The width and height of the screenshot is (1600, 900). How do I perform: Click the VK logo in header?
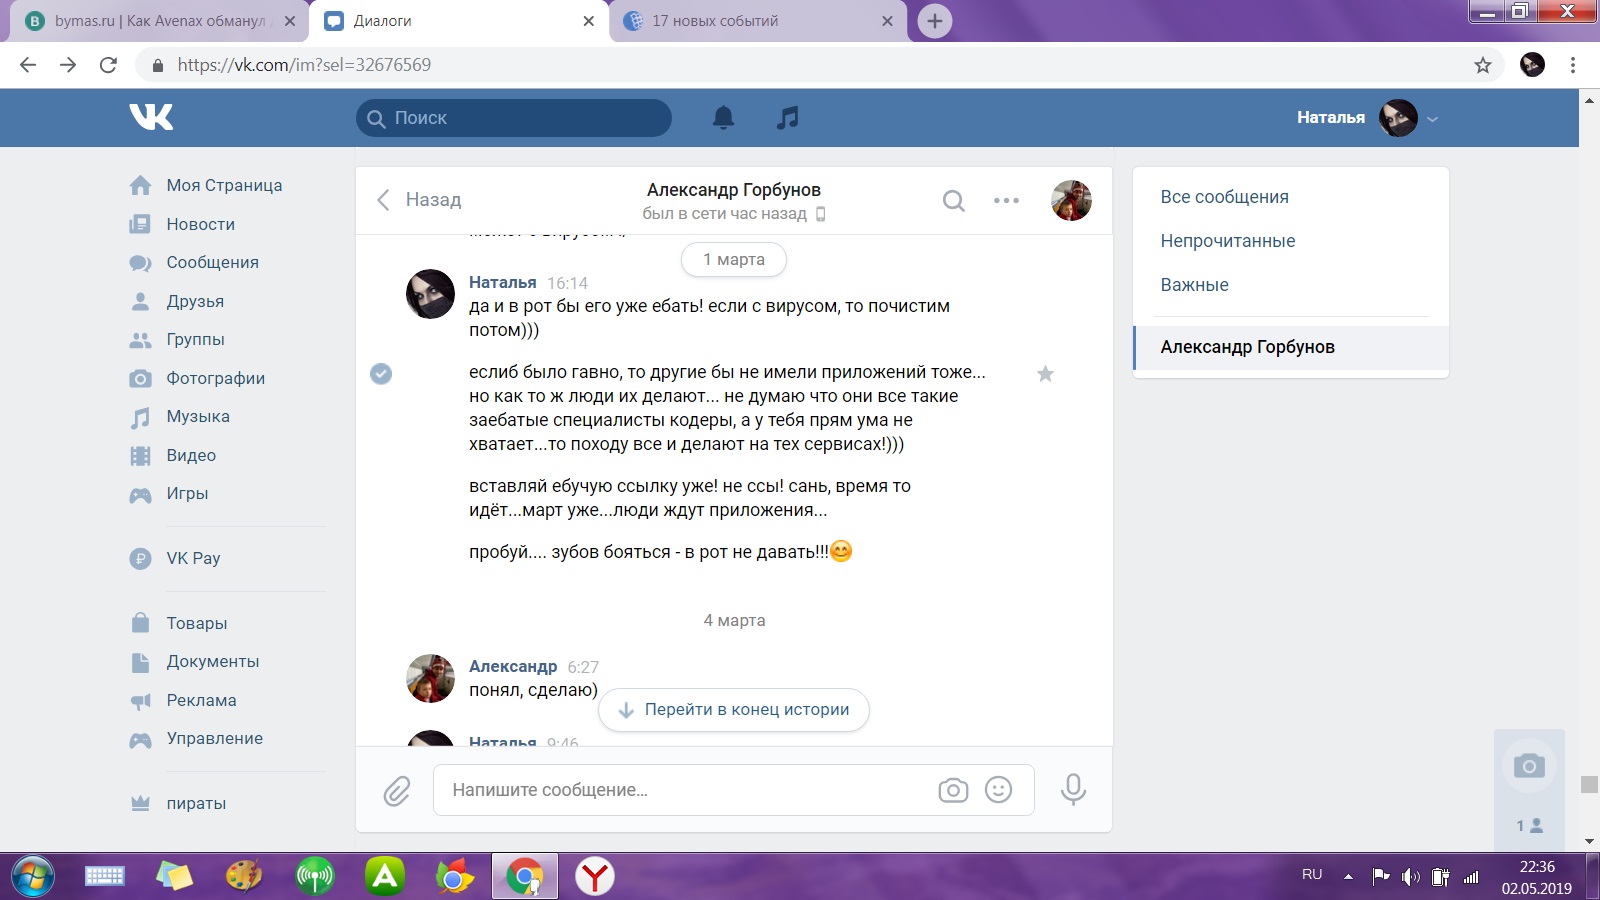[151, 117]
